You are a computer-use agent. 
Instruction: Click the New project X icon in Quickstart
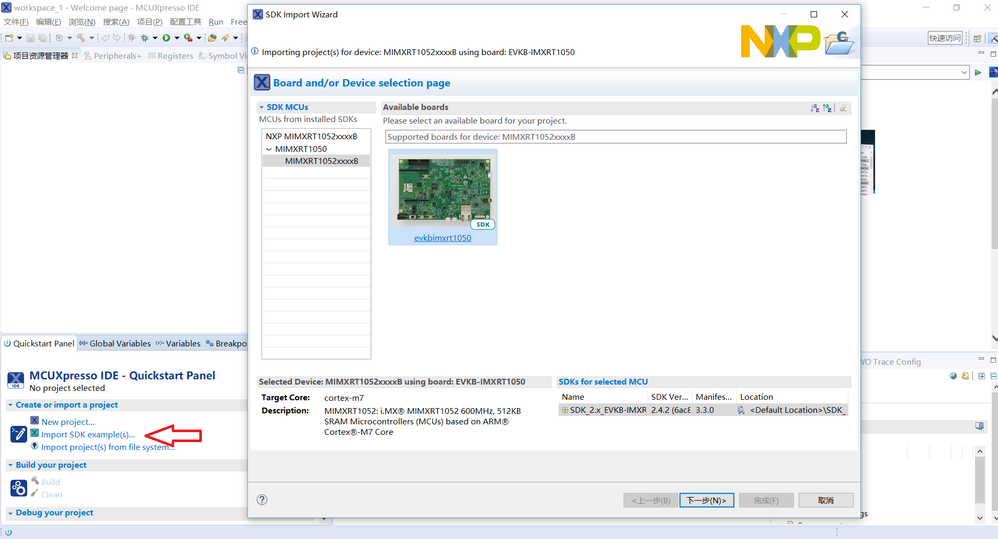(x=34, y=420)
